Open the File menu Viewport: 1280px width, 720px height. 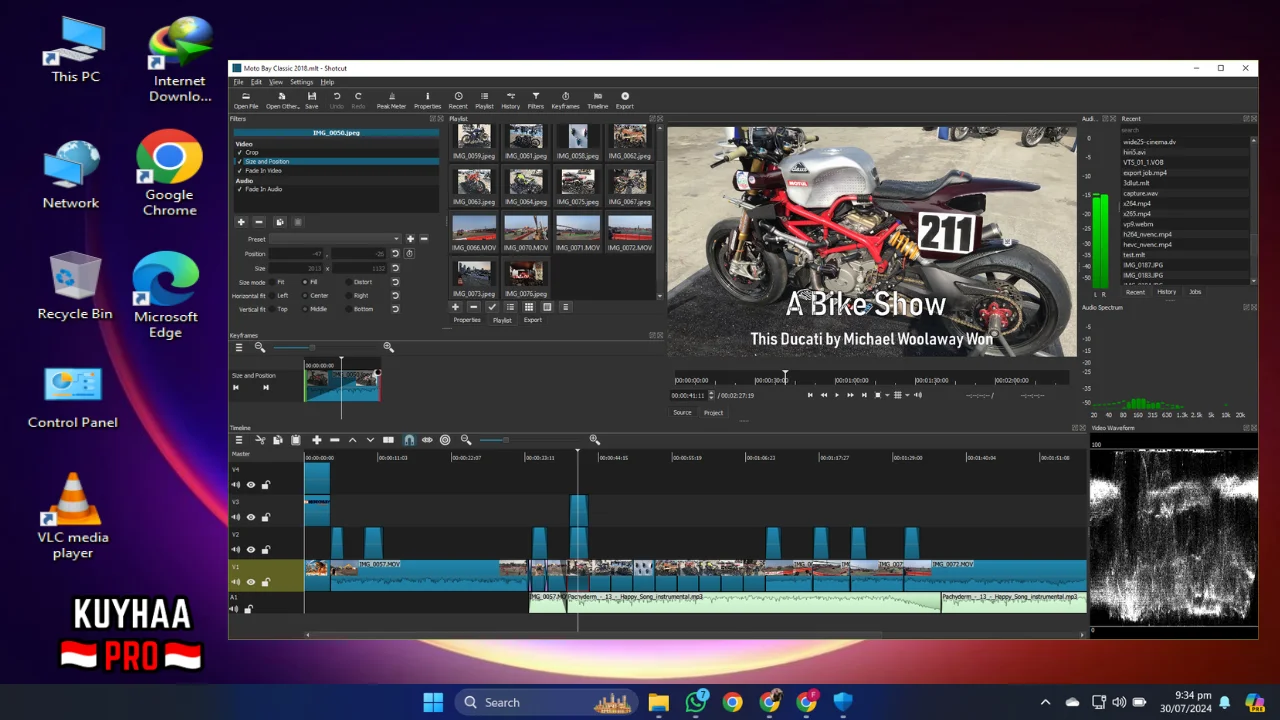click(239, 82)
